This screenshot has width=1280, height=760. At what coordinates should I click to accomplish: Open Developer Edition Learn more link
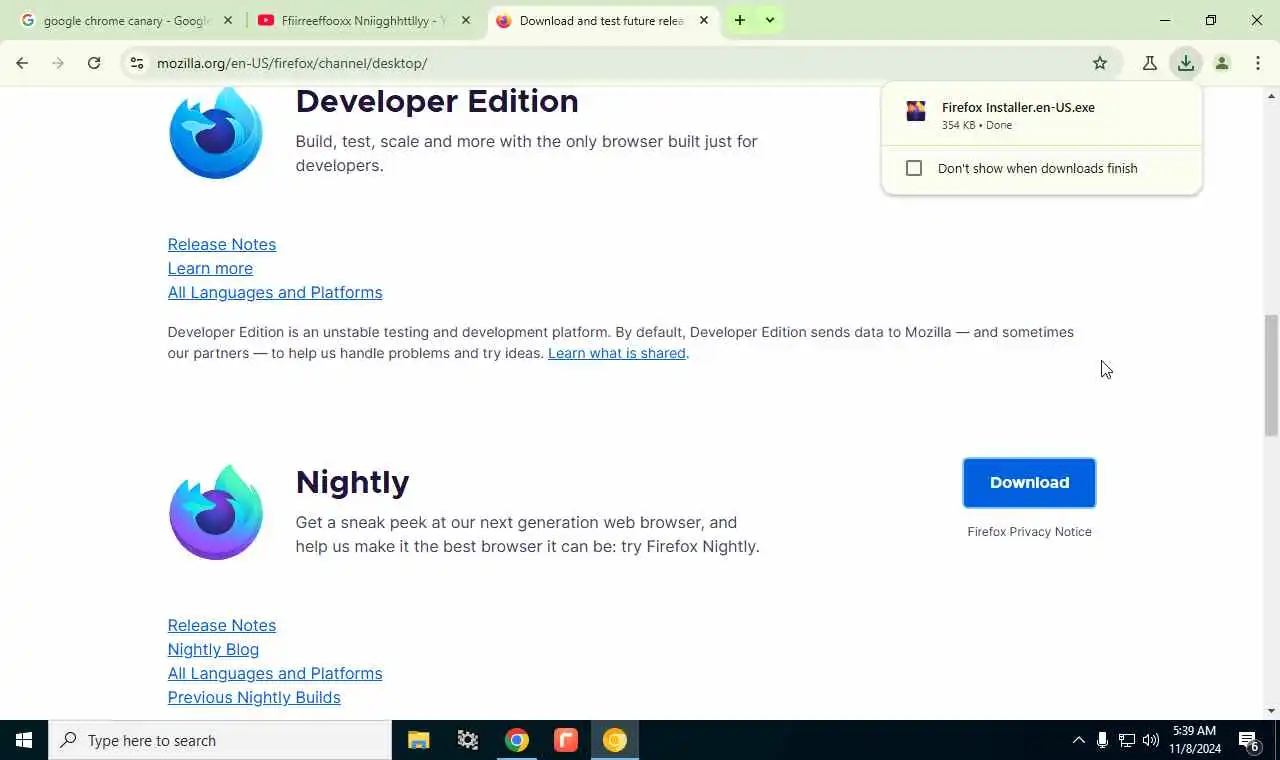[x=210, y=268]
